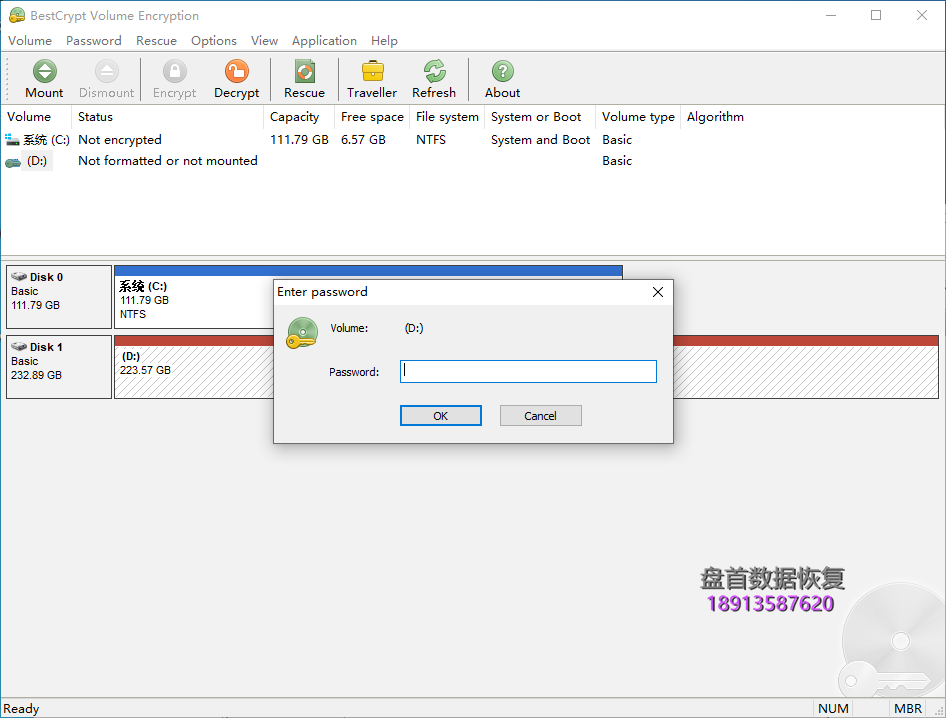Select the Disk 1 icon block

tap(59, 367)
